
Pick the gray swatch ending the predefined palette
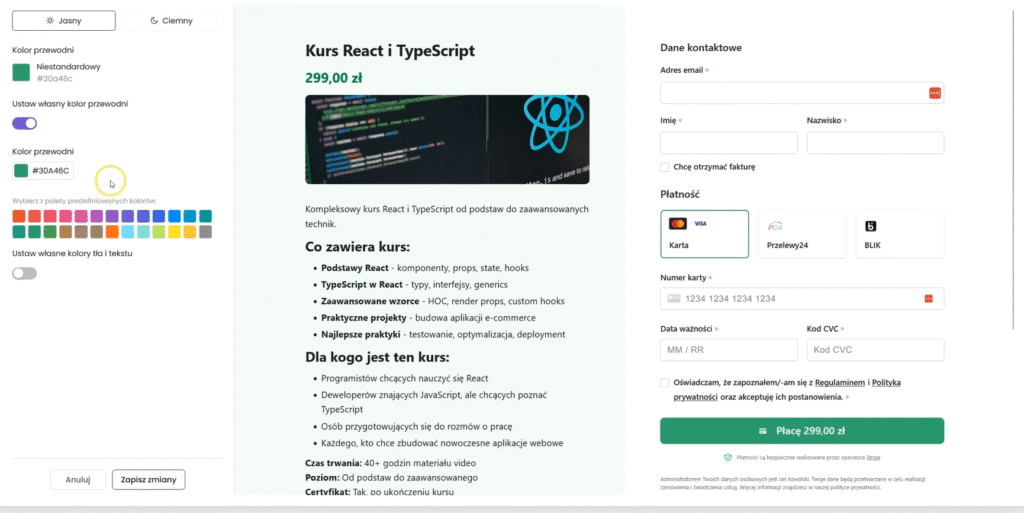[x=205, y=232]
